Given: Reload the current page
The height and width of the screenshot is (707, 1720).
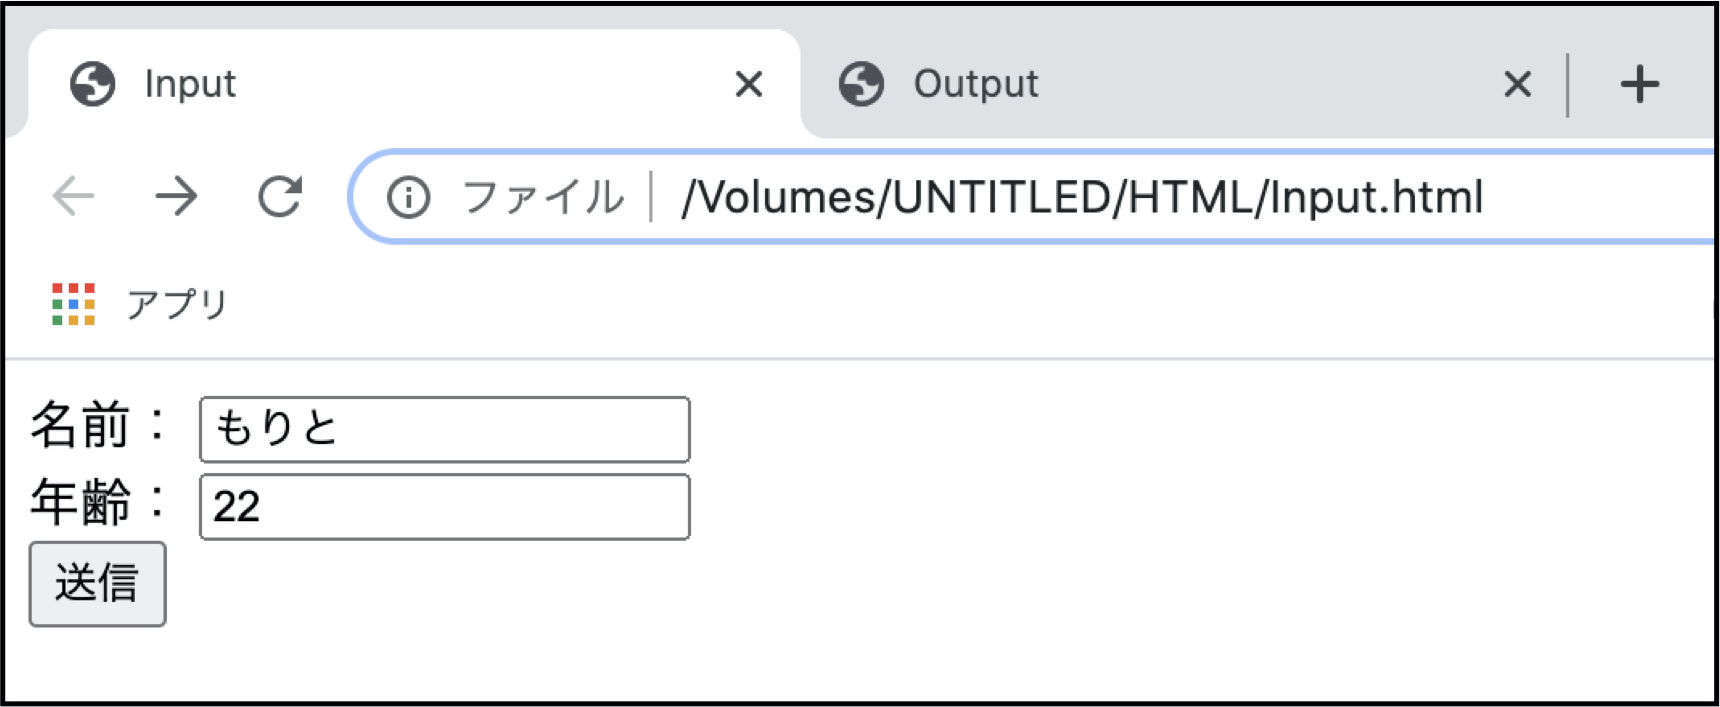Looking at the screenshot, I should [280, 196].
